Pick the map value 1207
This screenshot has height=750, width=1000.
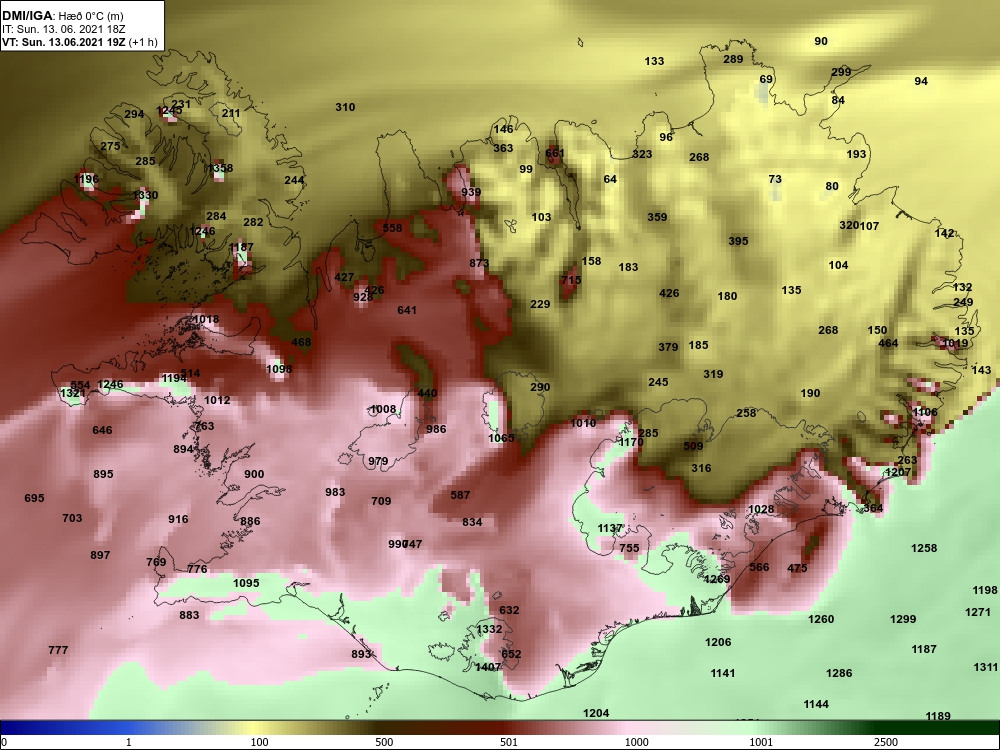click(x=898, y=473)
